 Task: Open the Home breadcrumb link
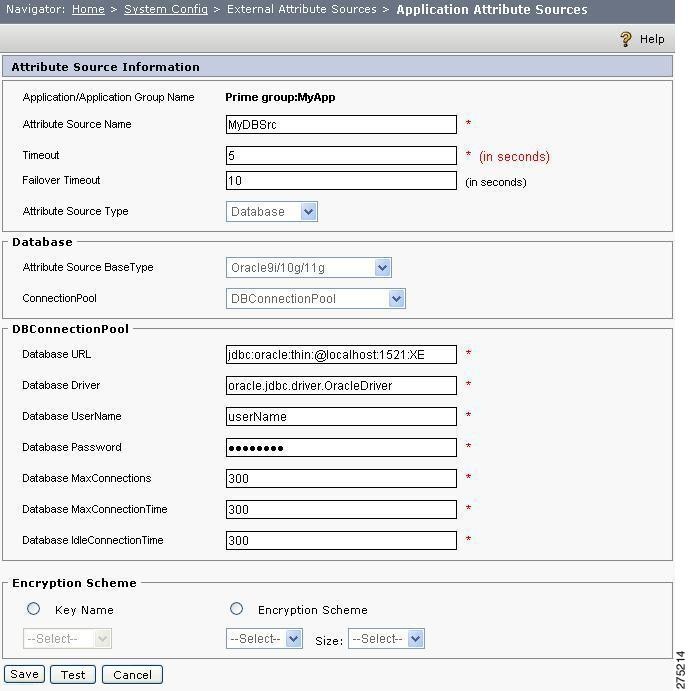click(x=88, y=9)
